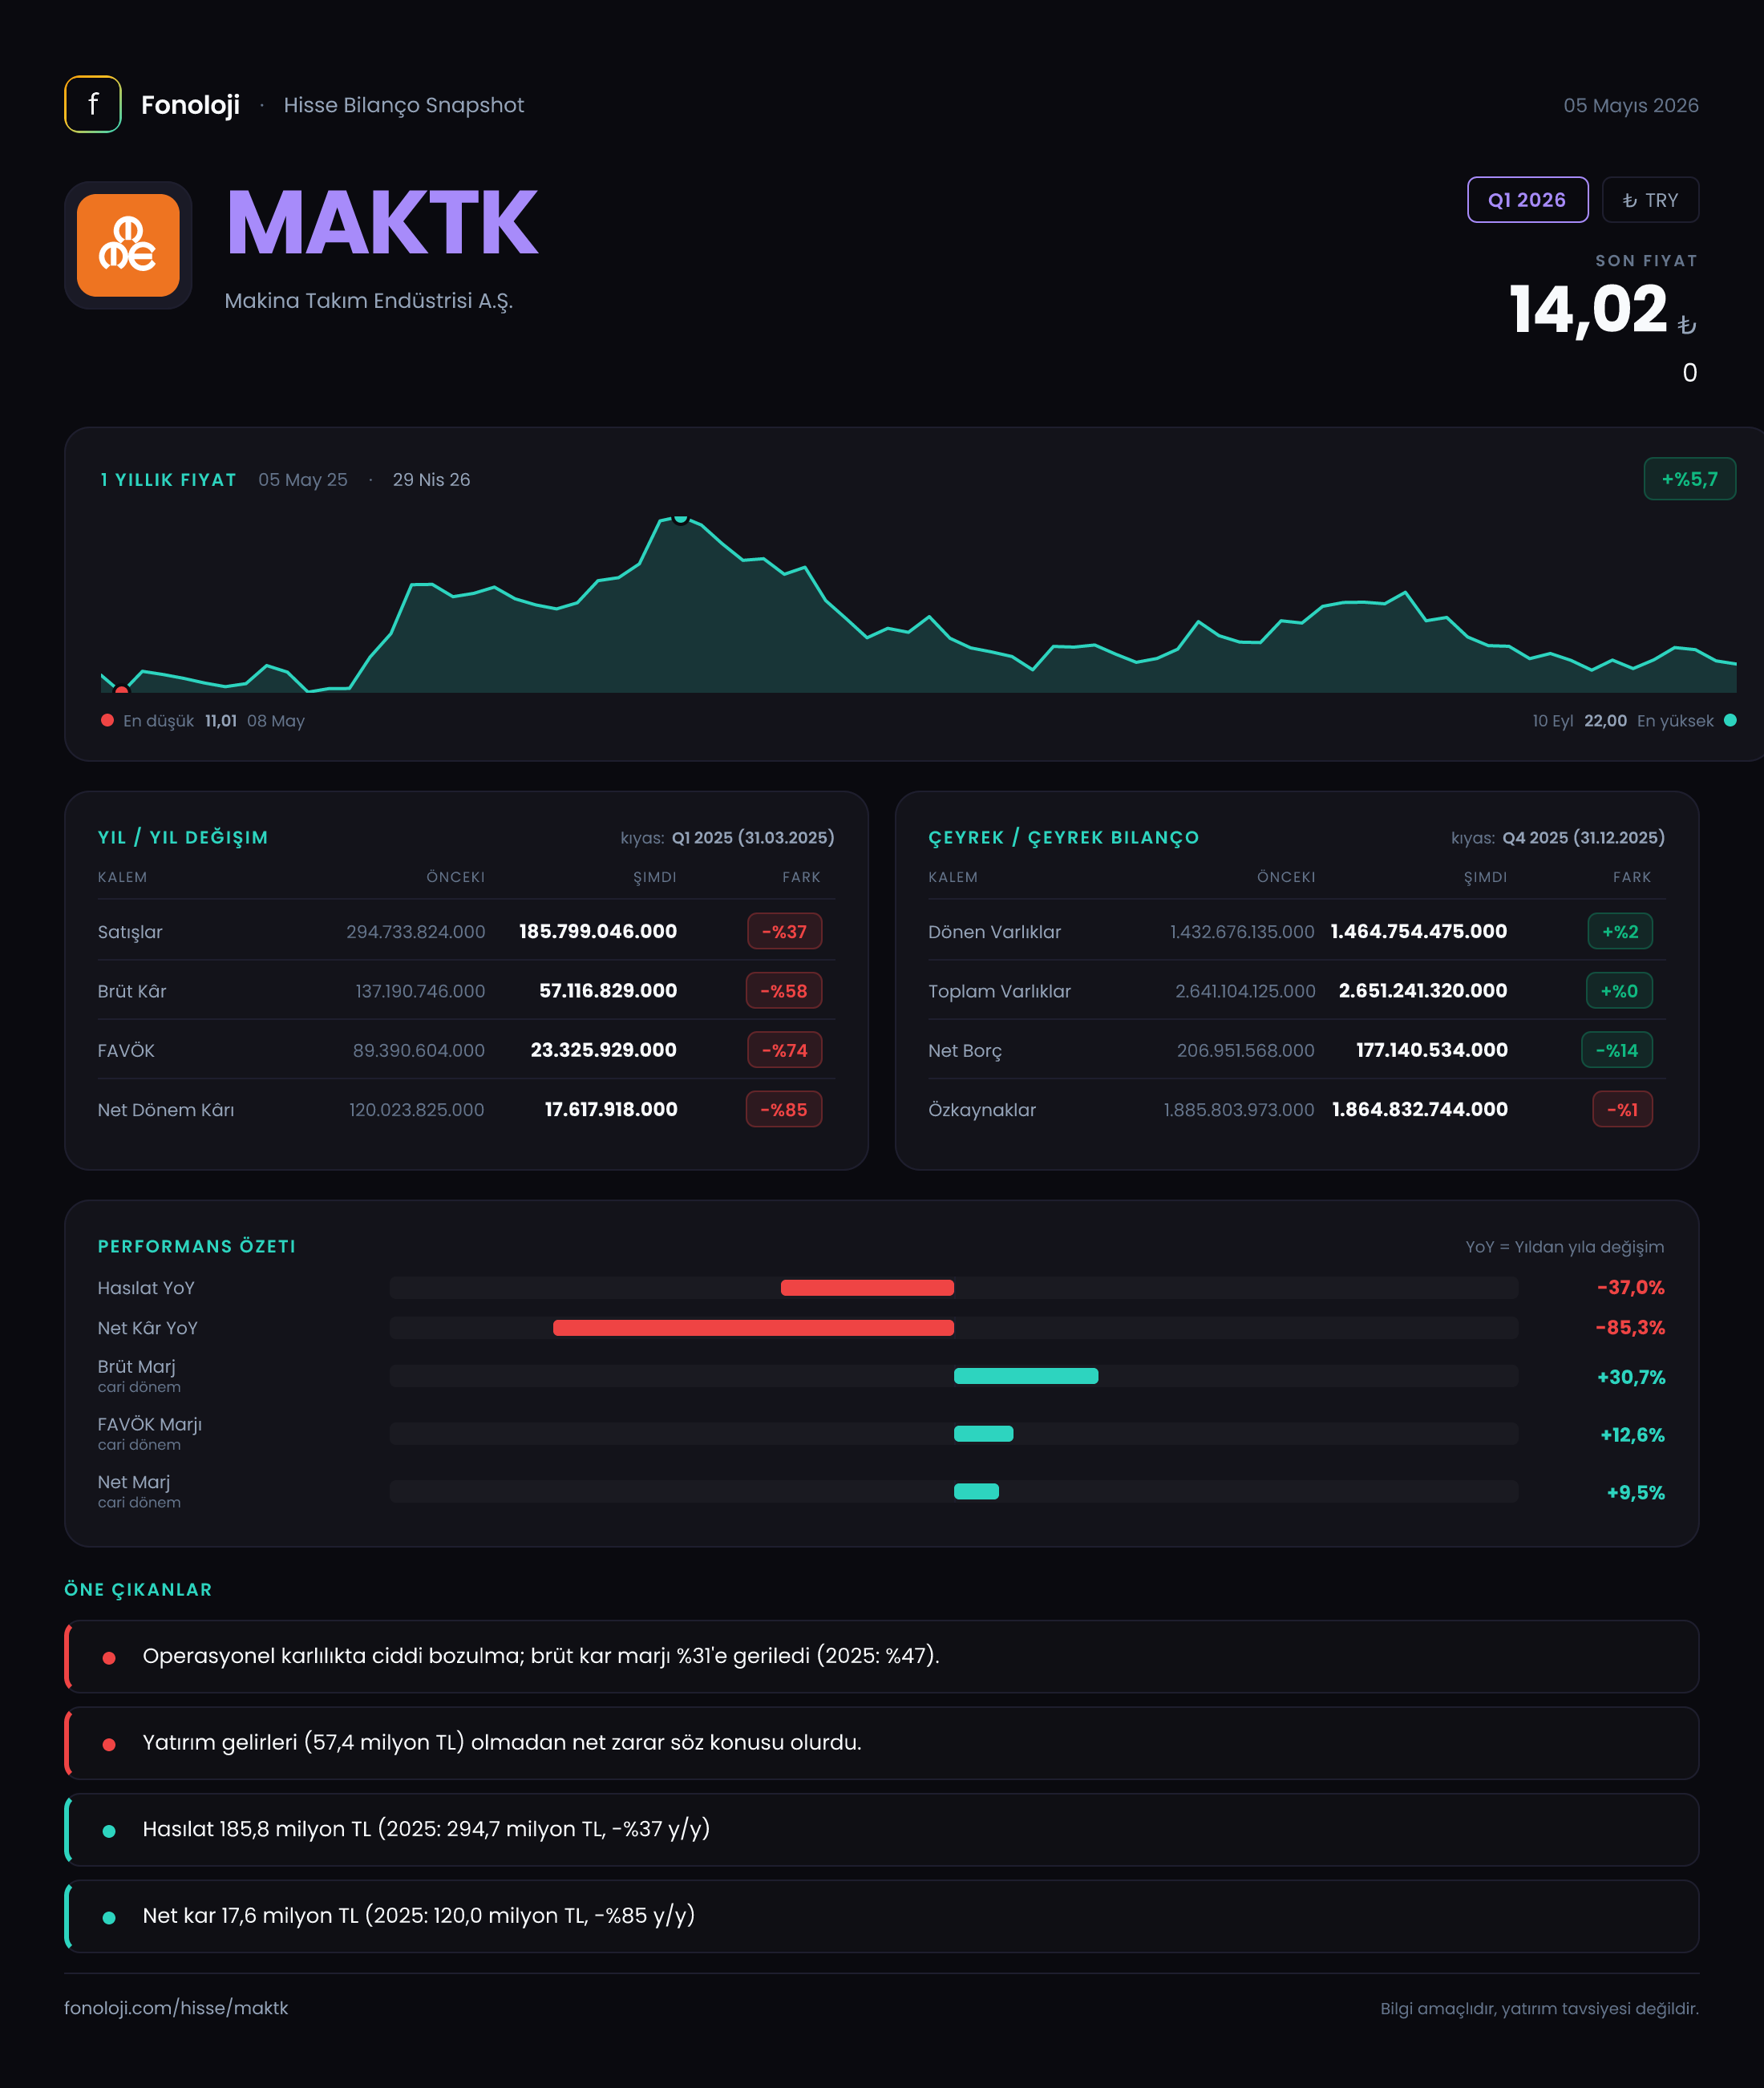Screen dimensions: 1764x2088
Task: Click the -37,0% Hasılat YoY value
Action: pos(1631,1288)
